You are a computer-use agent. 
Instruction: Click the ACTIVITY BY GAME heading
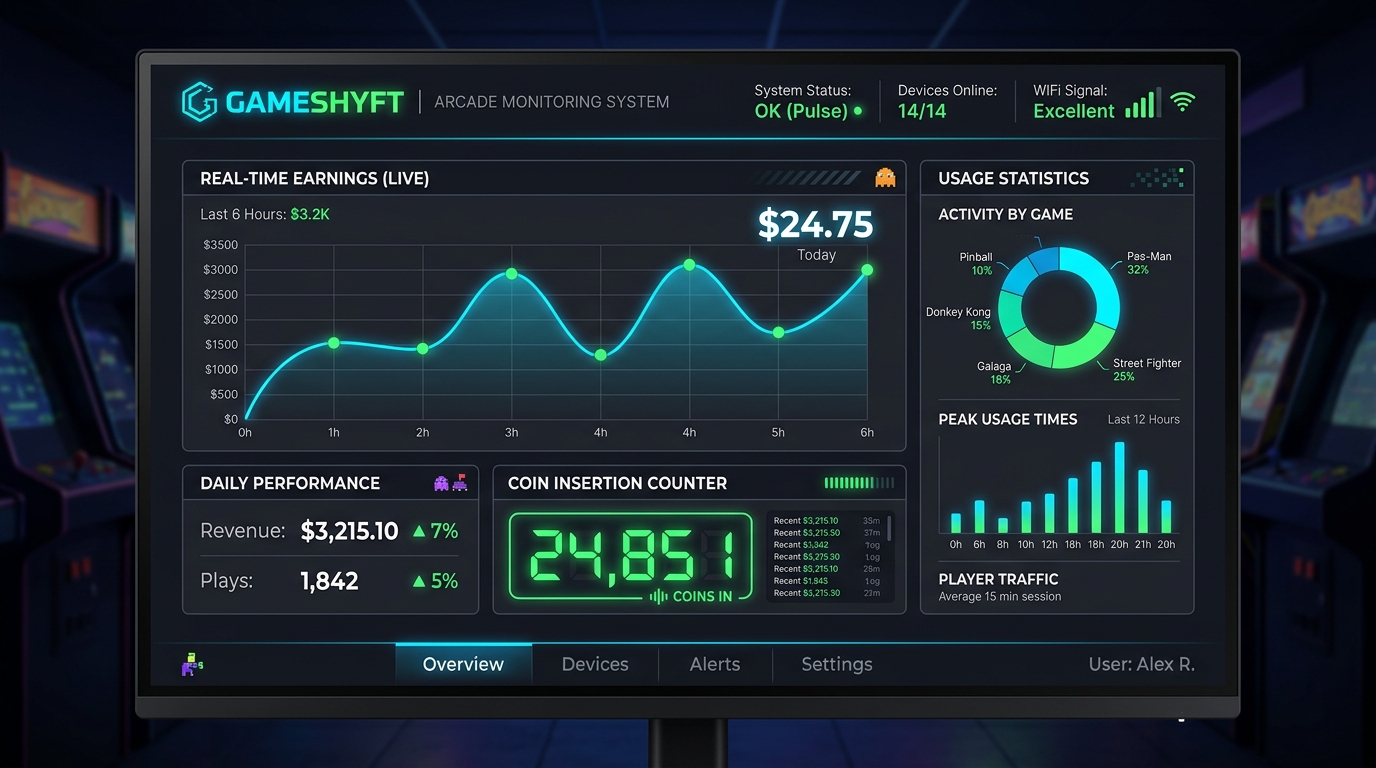pos(1005,214)
